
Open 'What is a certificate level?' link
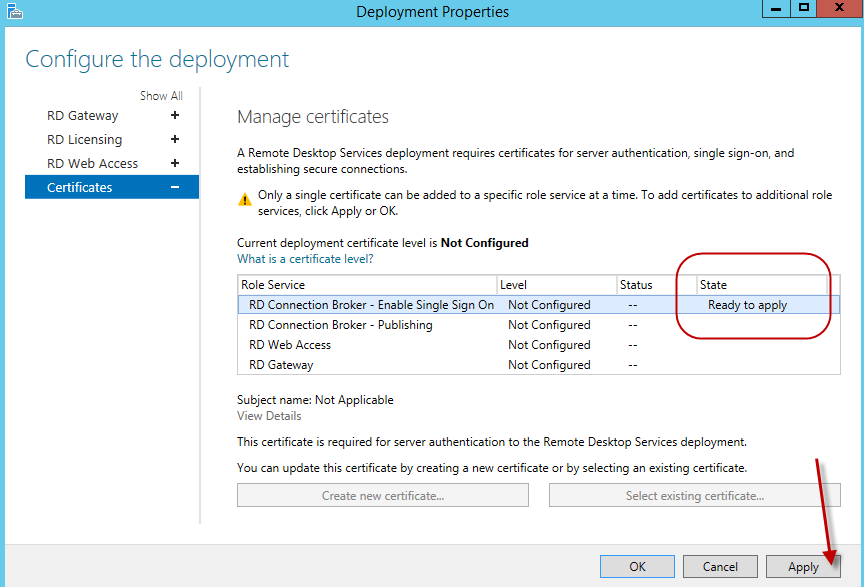pyautogui.click(x=305, y=259)
